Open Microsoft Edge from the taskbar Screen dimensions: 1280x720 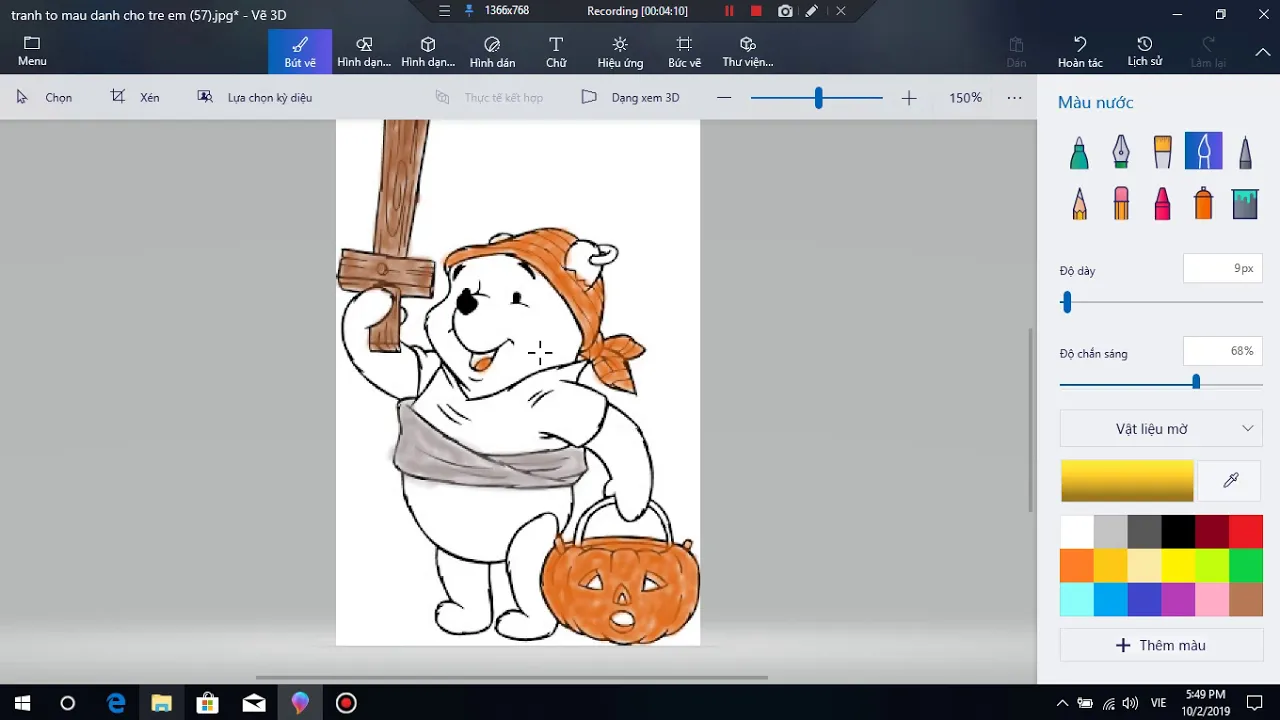click(116, 703)
